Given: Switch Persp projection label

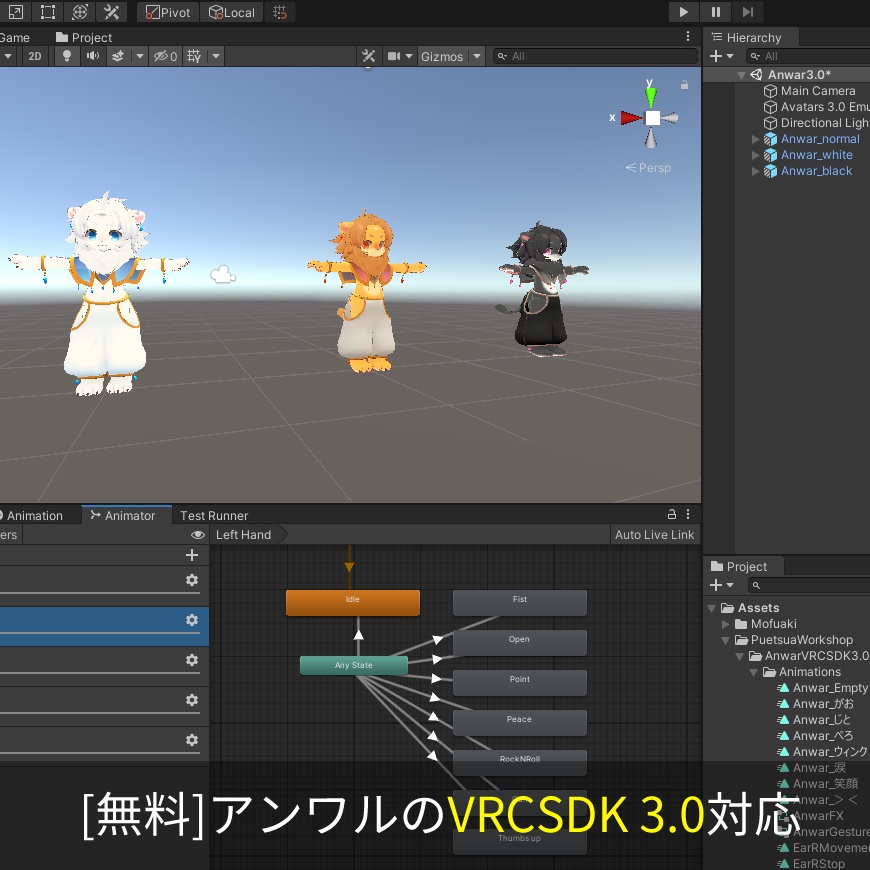Looking at the screenshot, I should 648,168.
